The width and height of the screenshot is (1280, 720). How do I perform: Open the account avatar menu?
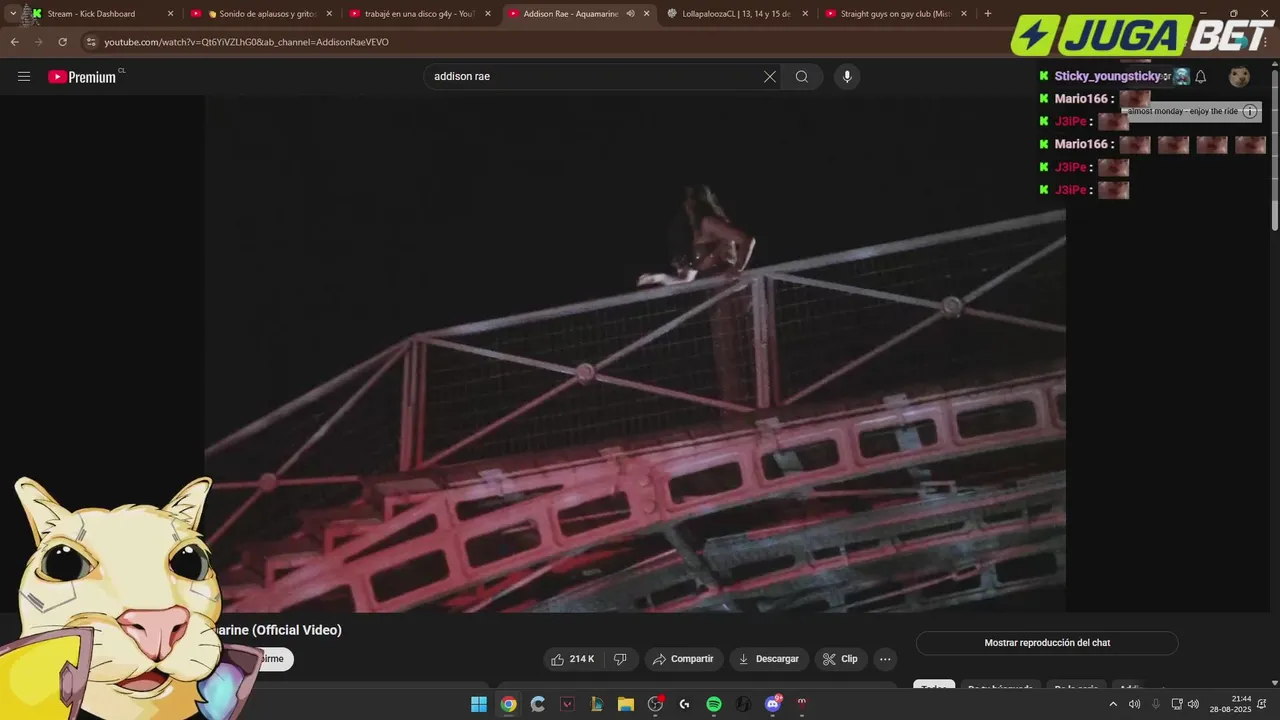point(1239,77)
